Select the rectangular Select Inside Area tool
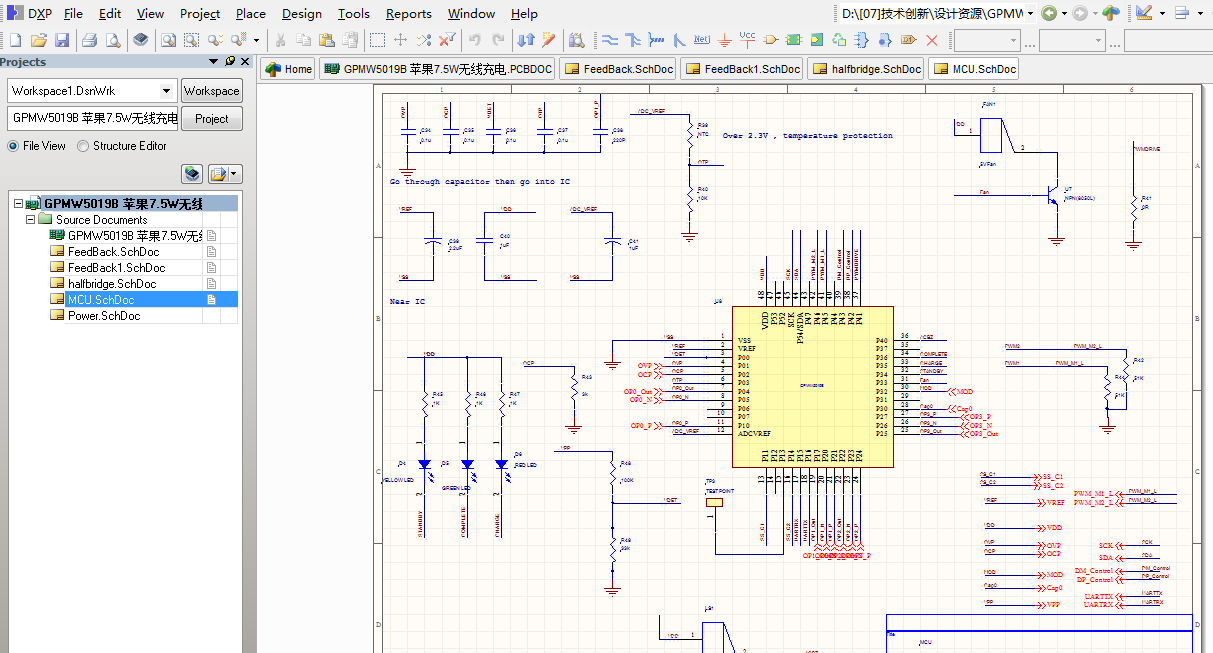The image size is (1213, 653). pyautogui.click(x=377, y=40)
